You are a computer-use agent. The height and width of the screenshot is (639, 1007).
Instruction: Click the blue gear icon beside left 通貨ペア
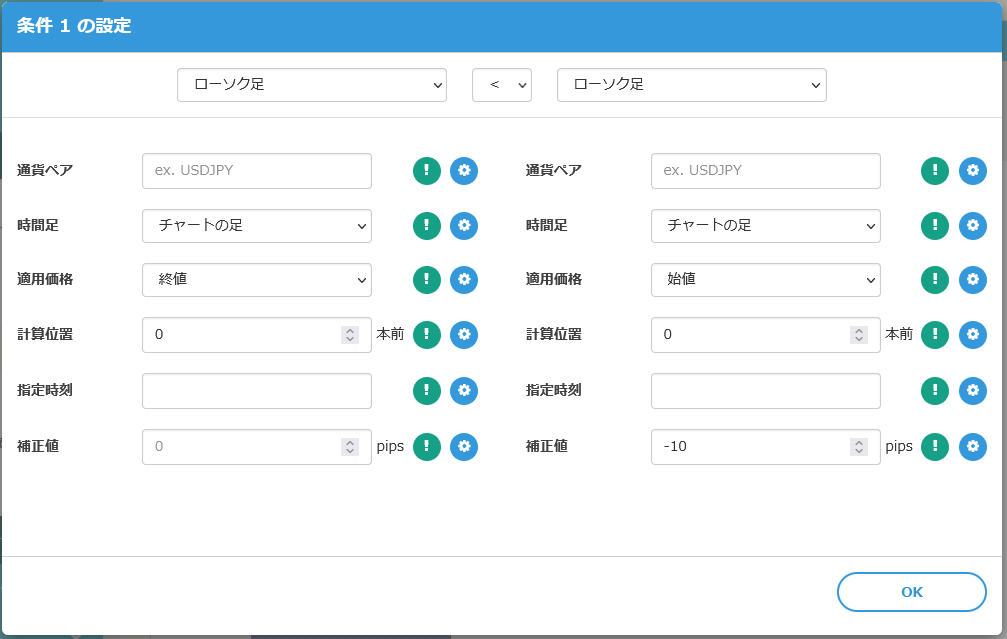pyautogui.click(x=464, y=171)
